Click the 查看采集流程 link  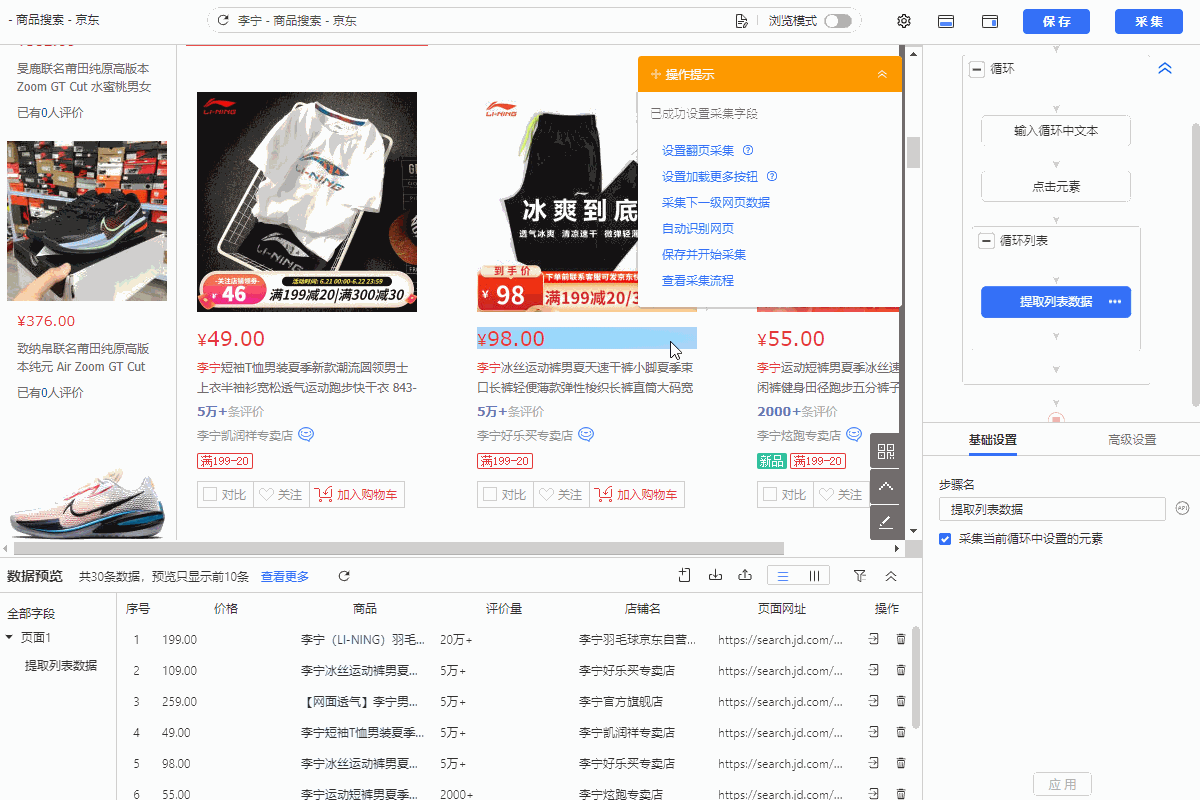point(698,281)
